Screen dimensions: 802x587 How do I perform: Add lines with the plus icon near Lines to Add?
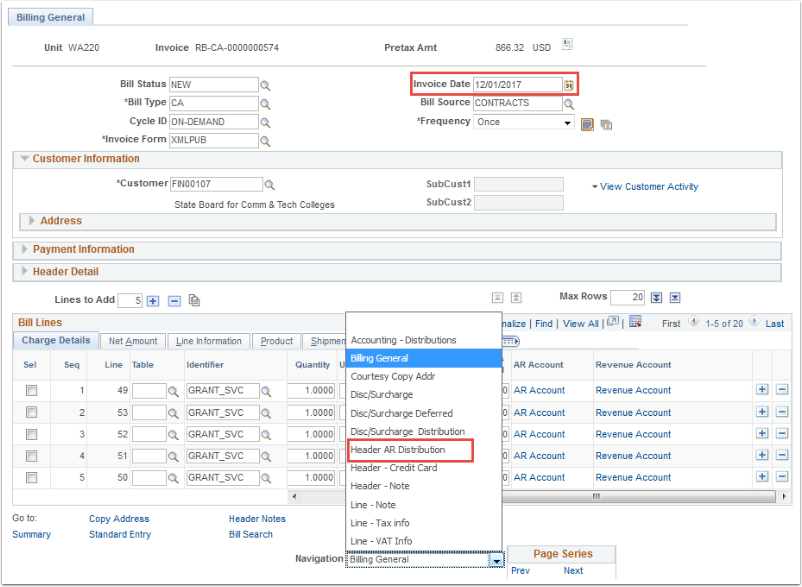tap(153, 301)
